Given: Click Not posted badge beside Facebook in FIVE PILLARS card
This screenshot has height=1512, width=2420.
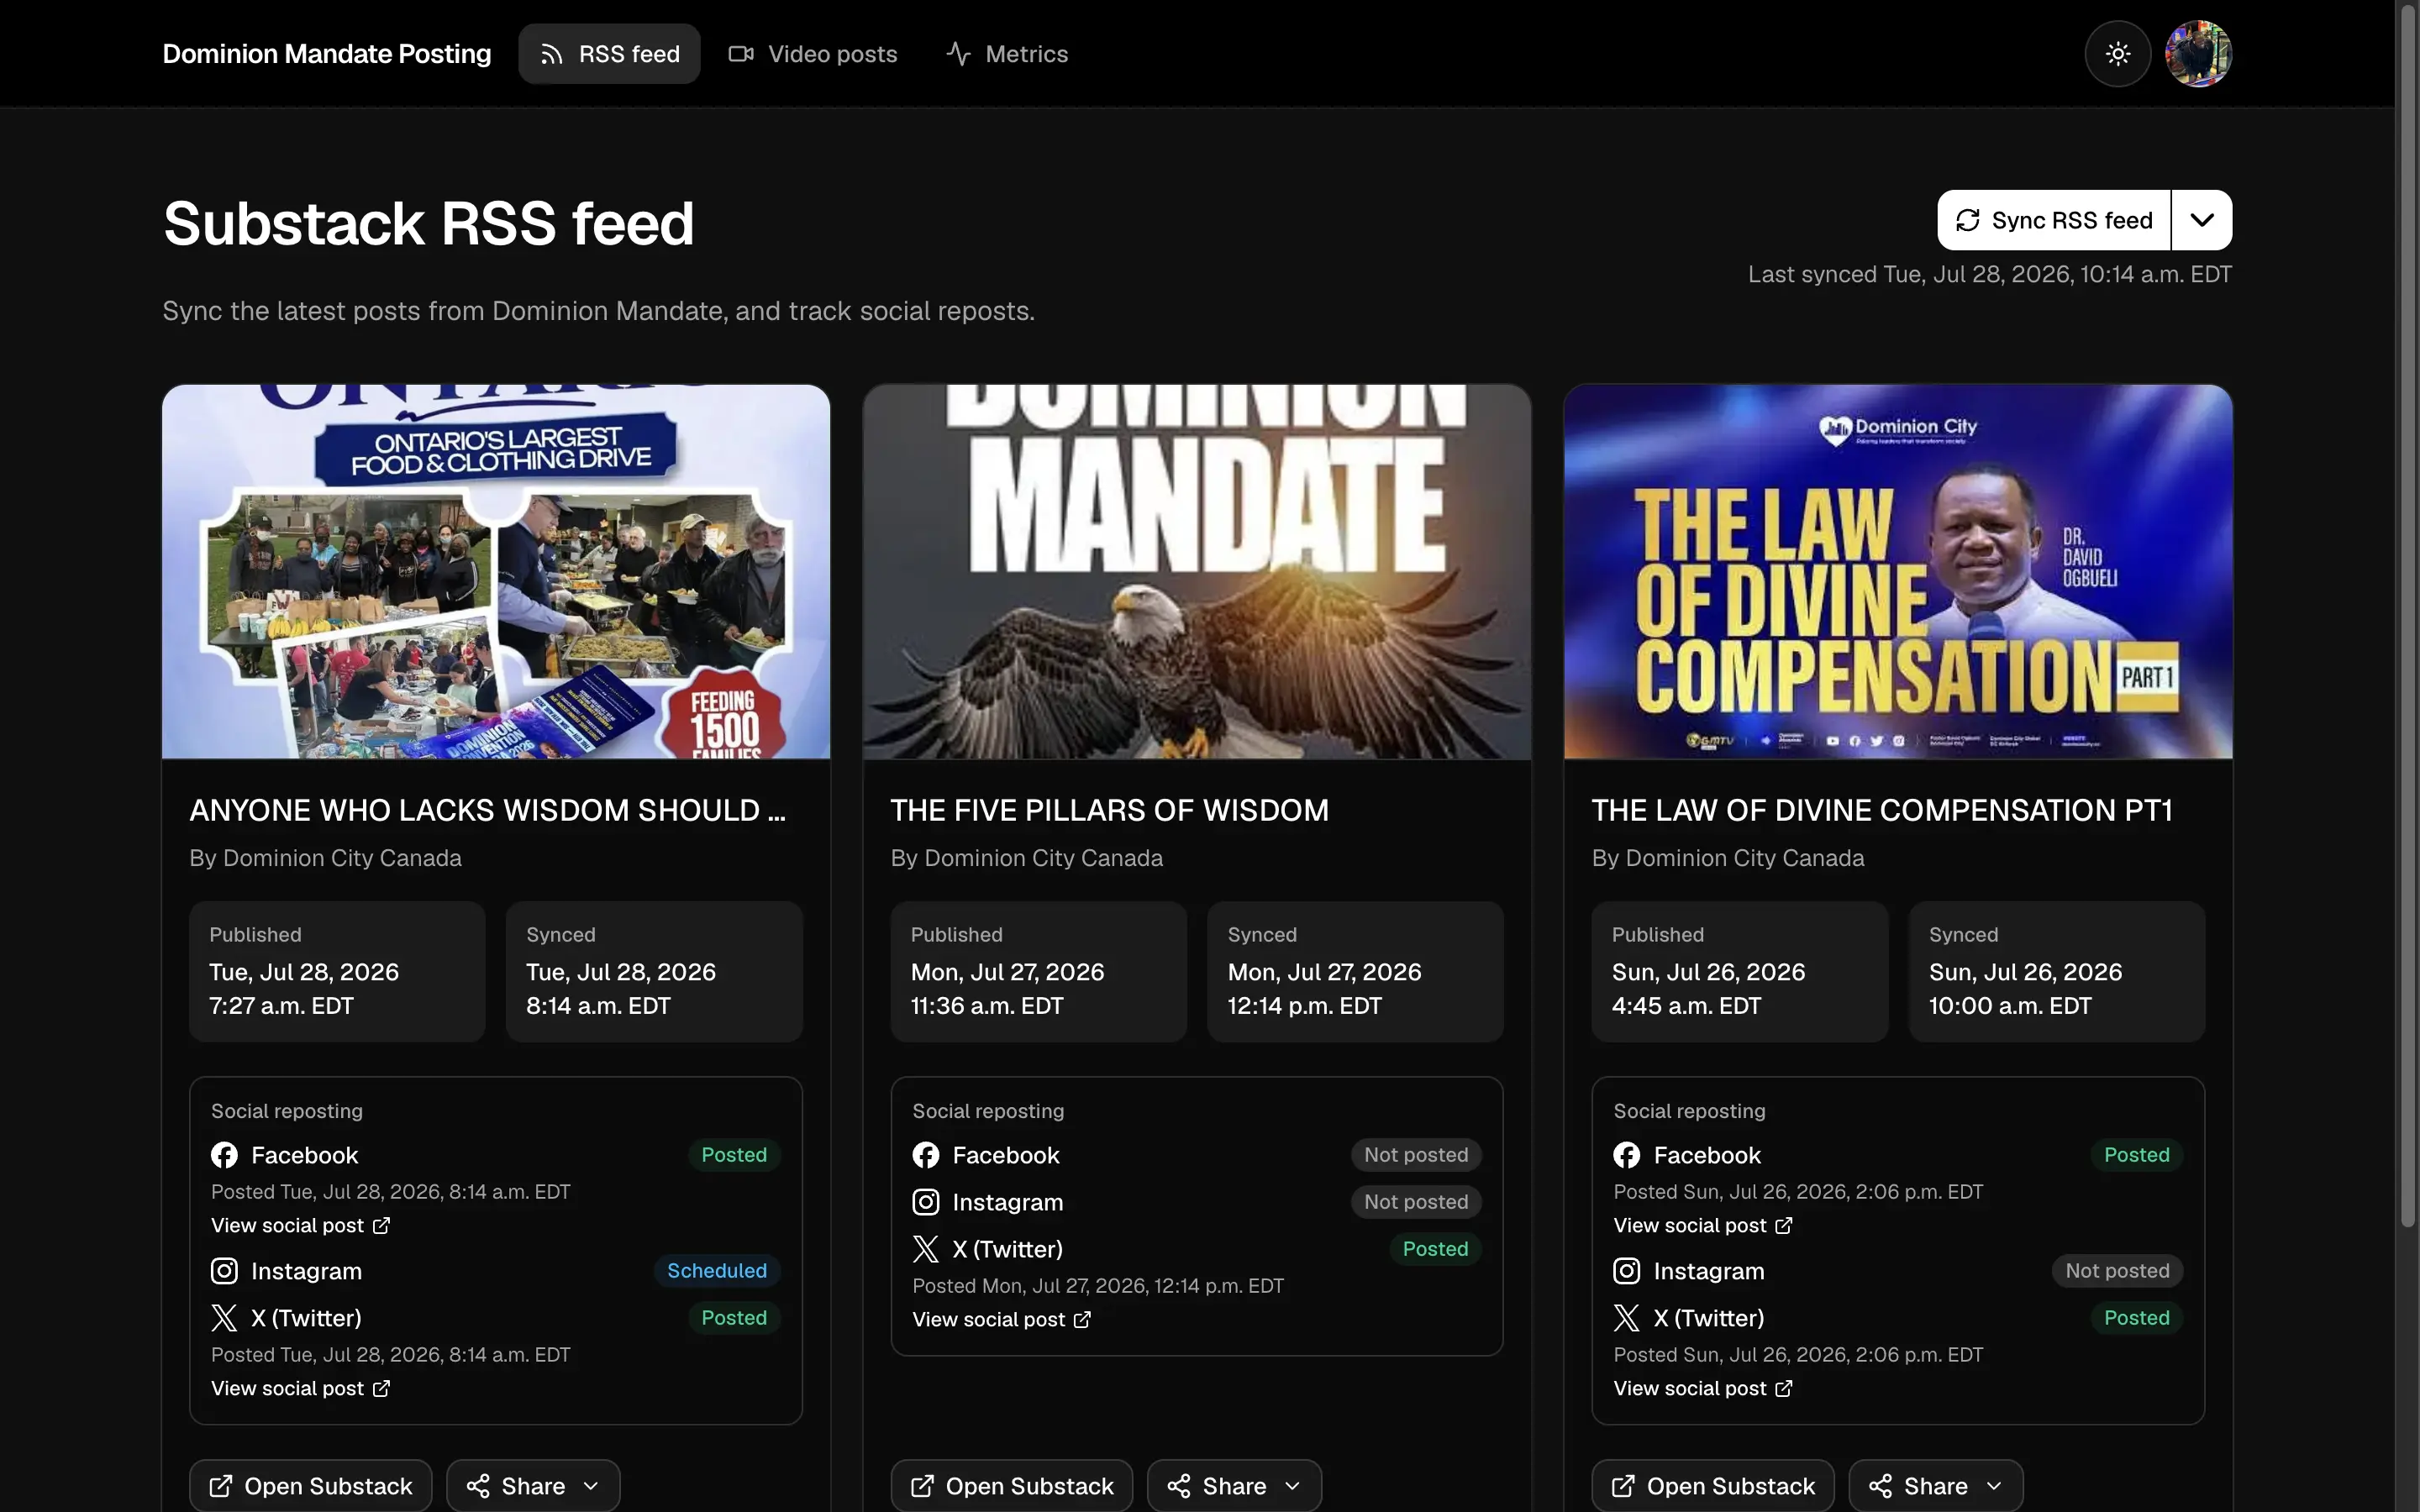Looking at the screenshot, I should [1416, 1155].
